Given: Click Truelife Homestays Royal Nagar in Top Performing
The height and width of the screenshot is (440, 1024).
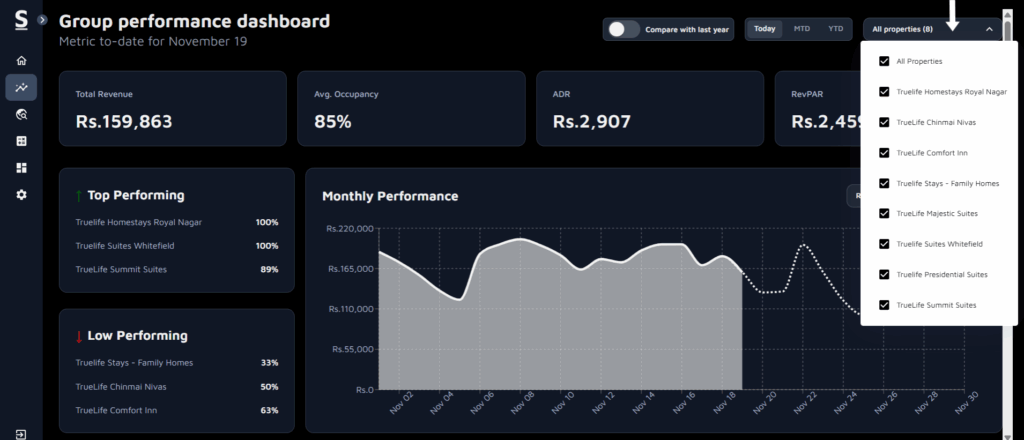Looking at the screenshot, I should (138, 222).
